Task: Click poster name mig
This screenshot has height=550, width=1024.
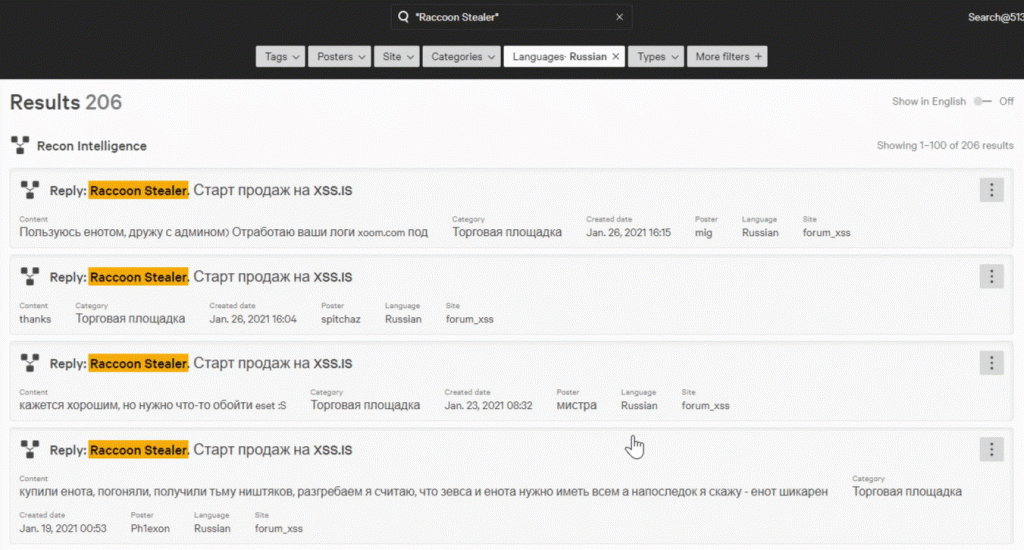Action: point(703,233)
